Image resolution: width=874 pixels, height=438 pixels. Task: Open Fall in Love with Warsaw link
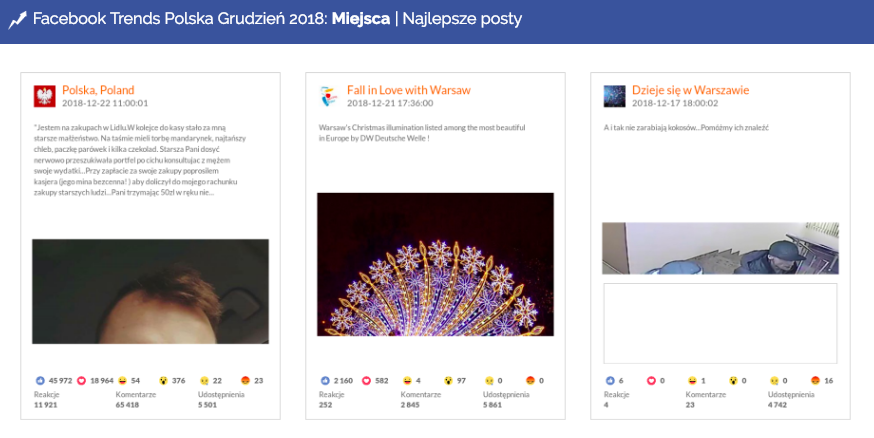click(408, 90)
